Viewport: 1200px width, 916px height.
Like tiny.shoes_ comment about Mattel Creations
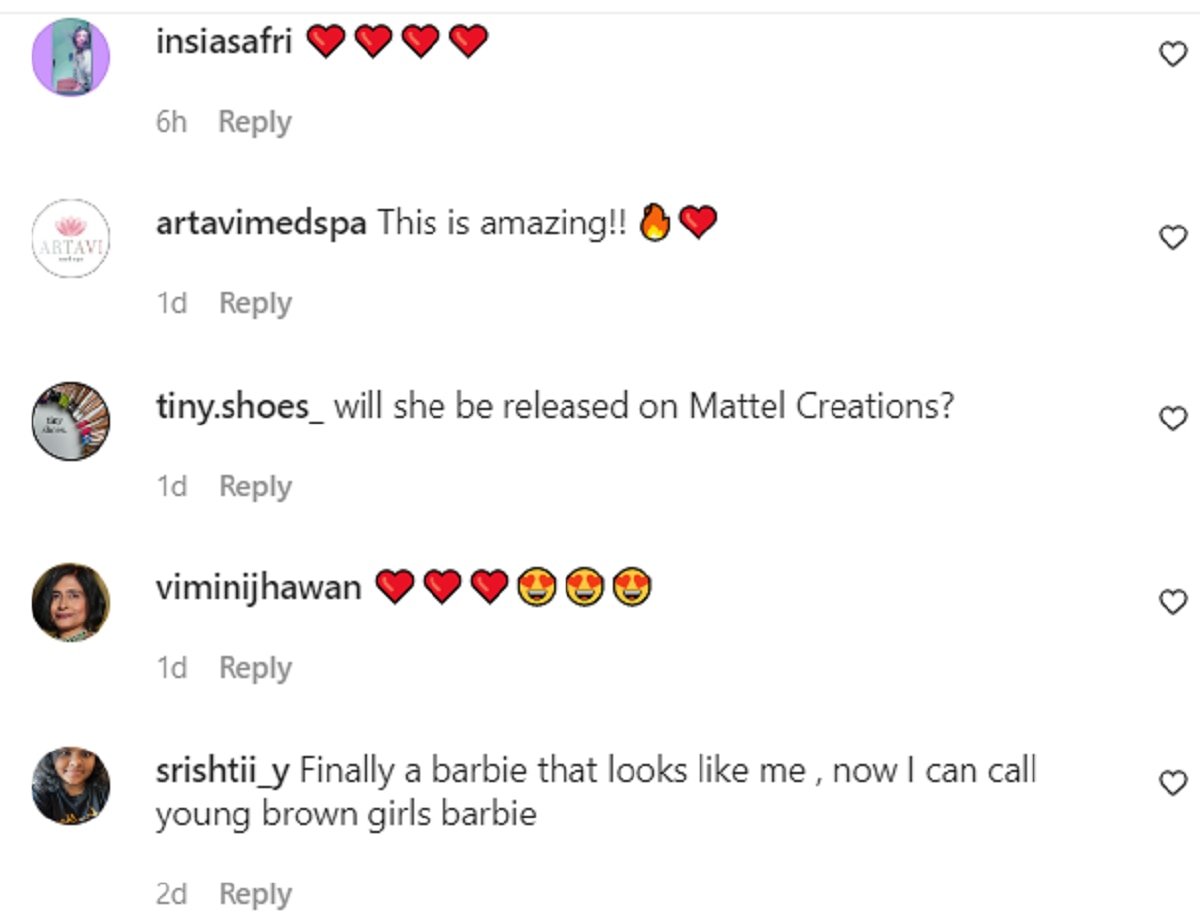[x=1172, y=418]
